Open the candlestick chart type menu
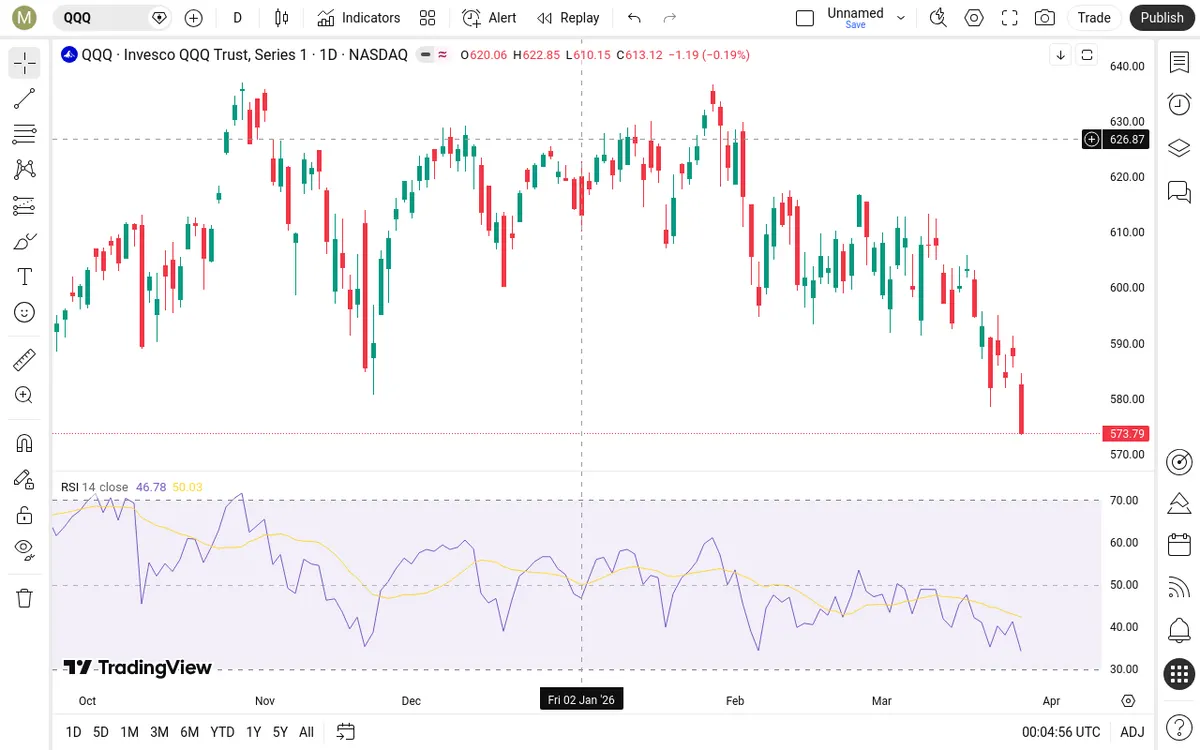 click(282, 18)
